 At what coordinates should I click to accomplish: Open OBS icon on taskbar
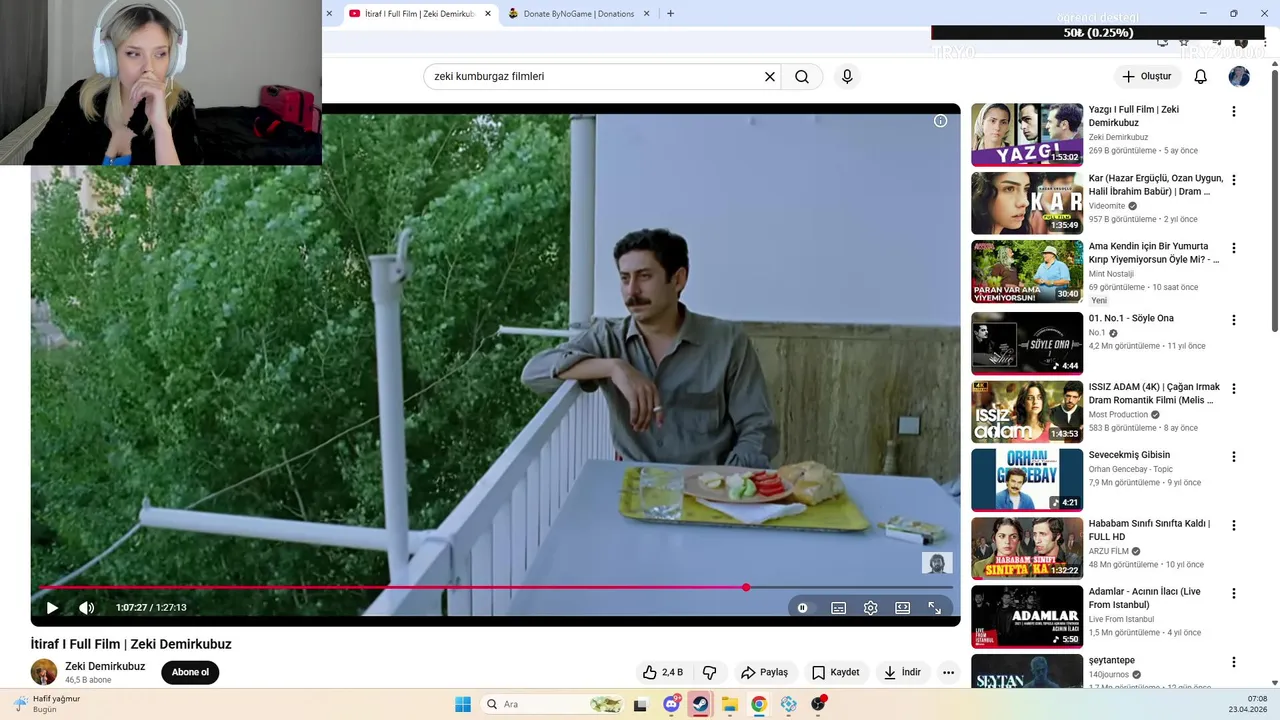click(818, 704)
